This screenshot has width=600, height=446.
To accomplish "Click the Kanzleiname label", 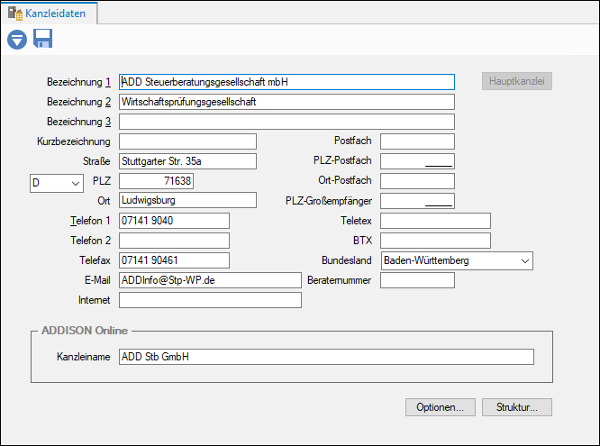I will click(83, 356).
